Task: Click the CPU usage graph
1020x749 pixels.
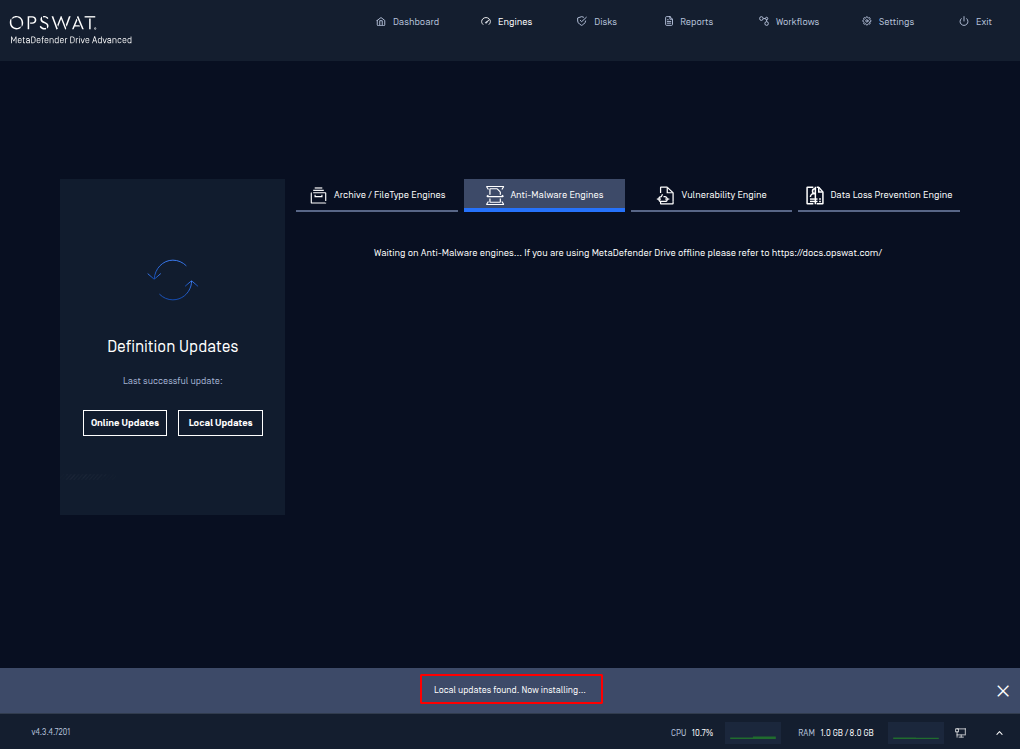Action: coord(753,733)
